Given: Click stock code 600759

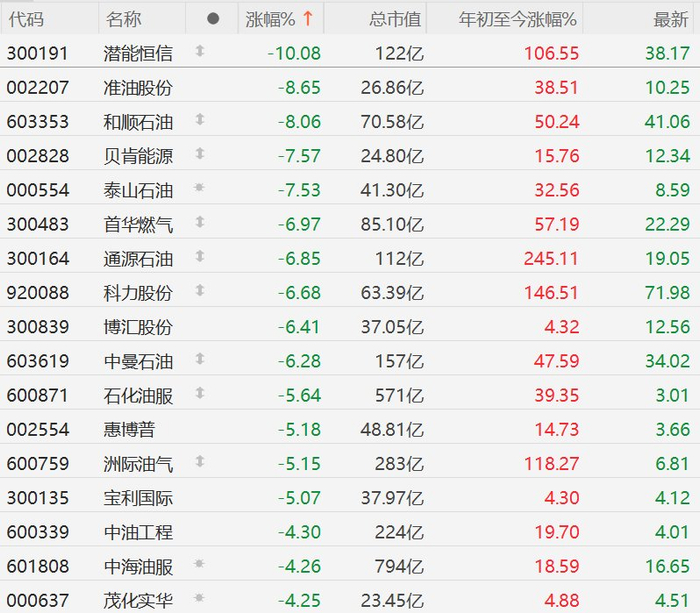Looking at the screenshot, I should pyautogui.click(x=38, y=464).
